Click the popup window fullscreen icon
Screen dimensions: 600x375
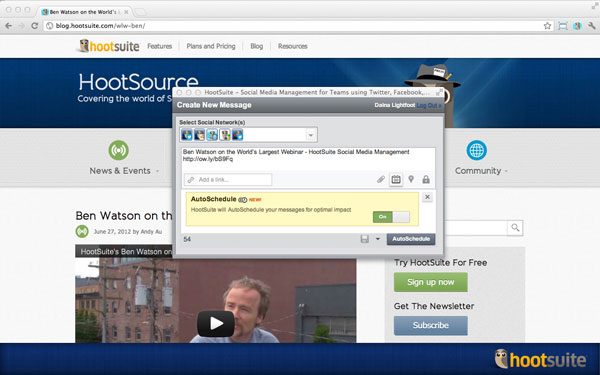pyautogui.click(x=440, y=91)
